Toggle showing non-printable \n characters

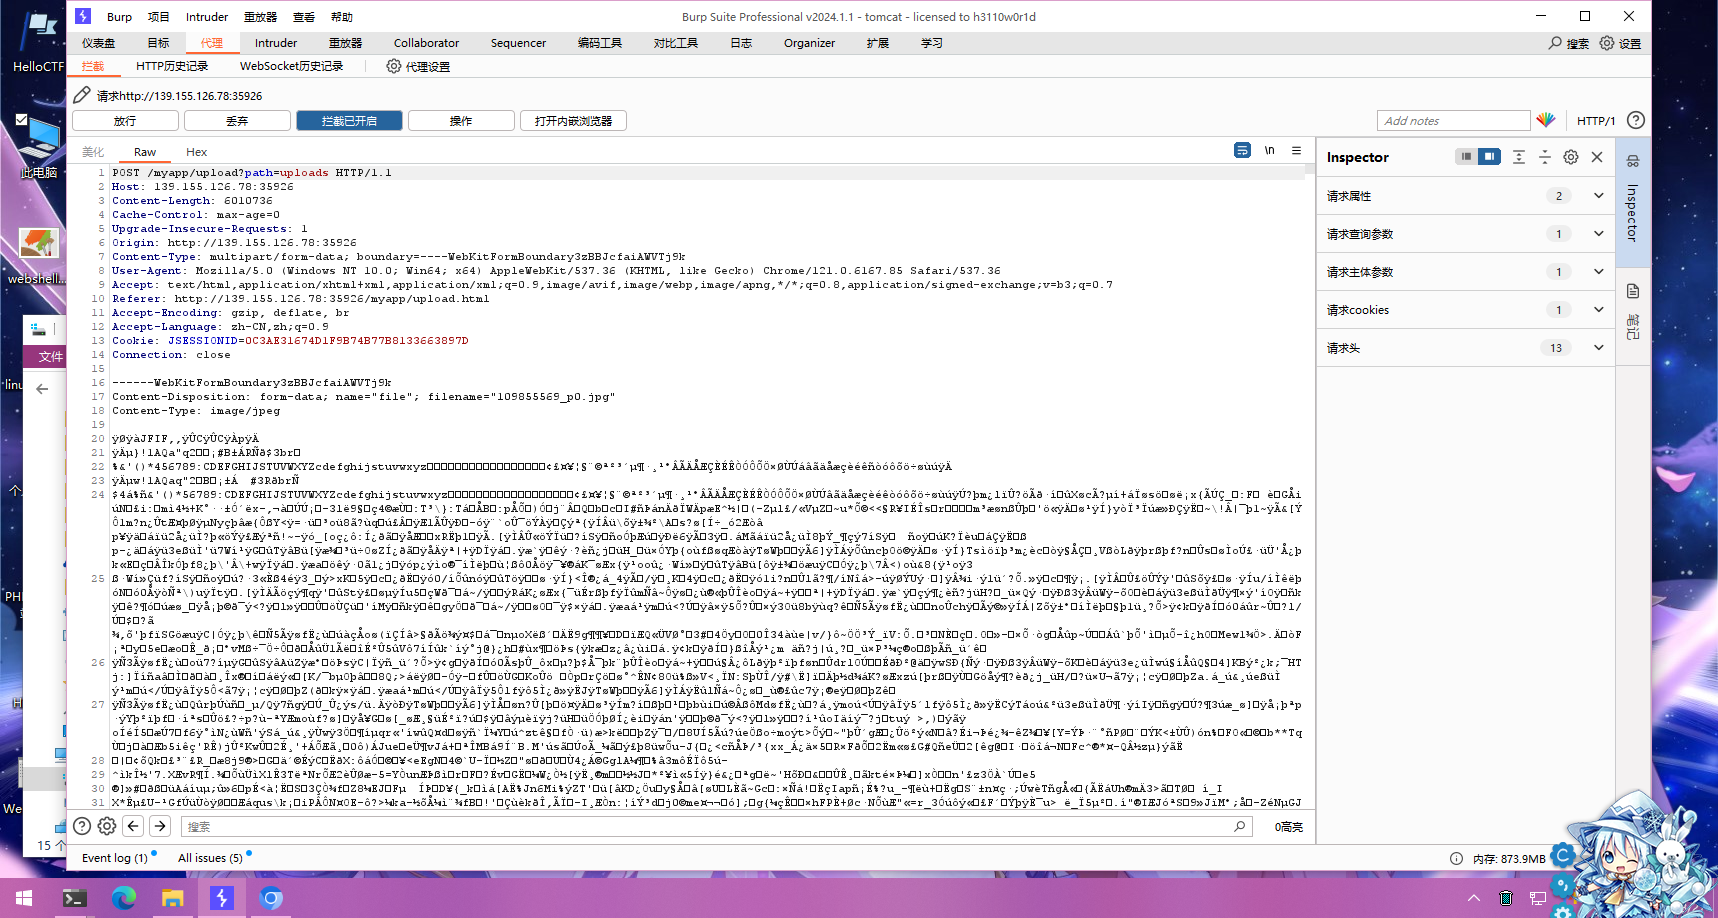point(1270,151)
